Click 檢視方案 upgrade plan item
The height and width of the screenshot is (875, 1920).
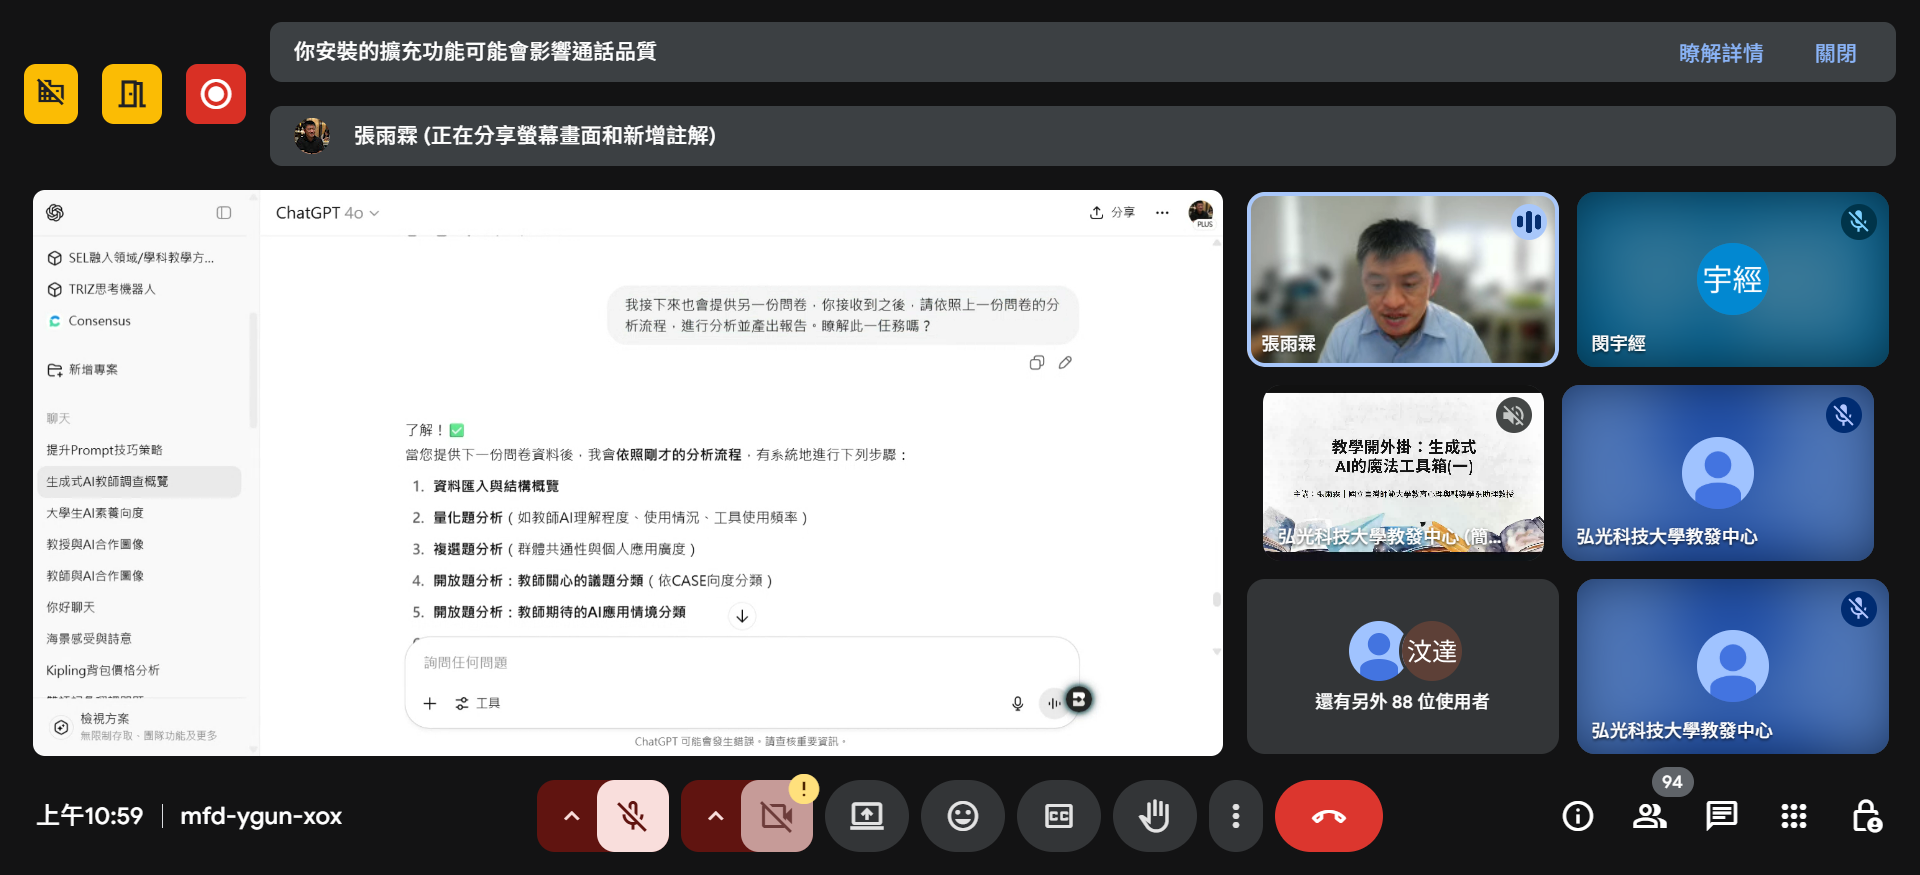coord(140,726)
